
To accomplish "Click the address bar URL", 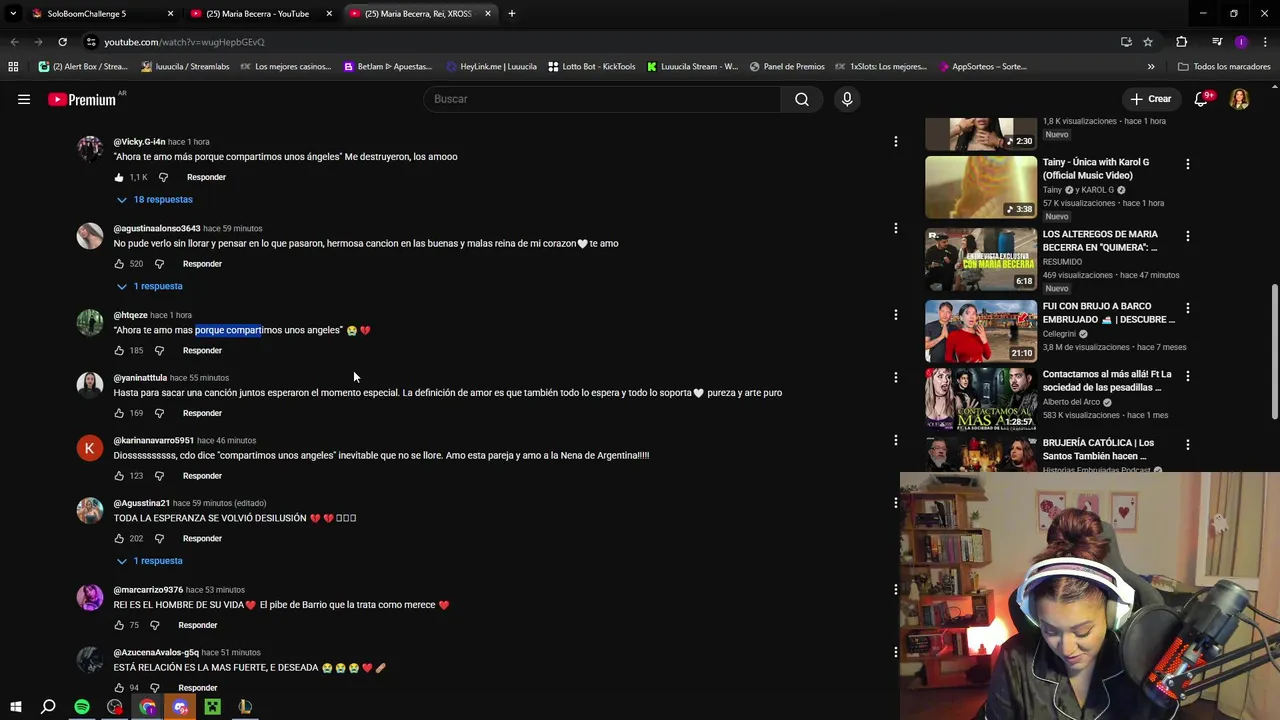I will [185, 42].
